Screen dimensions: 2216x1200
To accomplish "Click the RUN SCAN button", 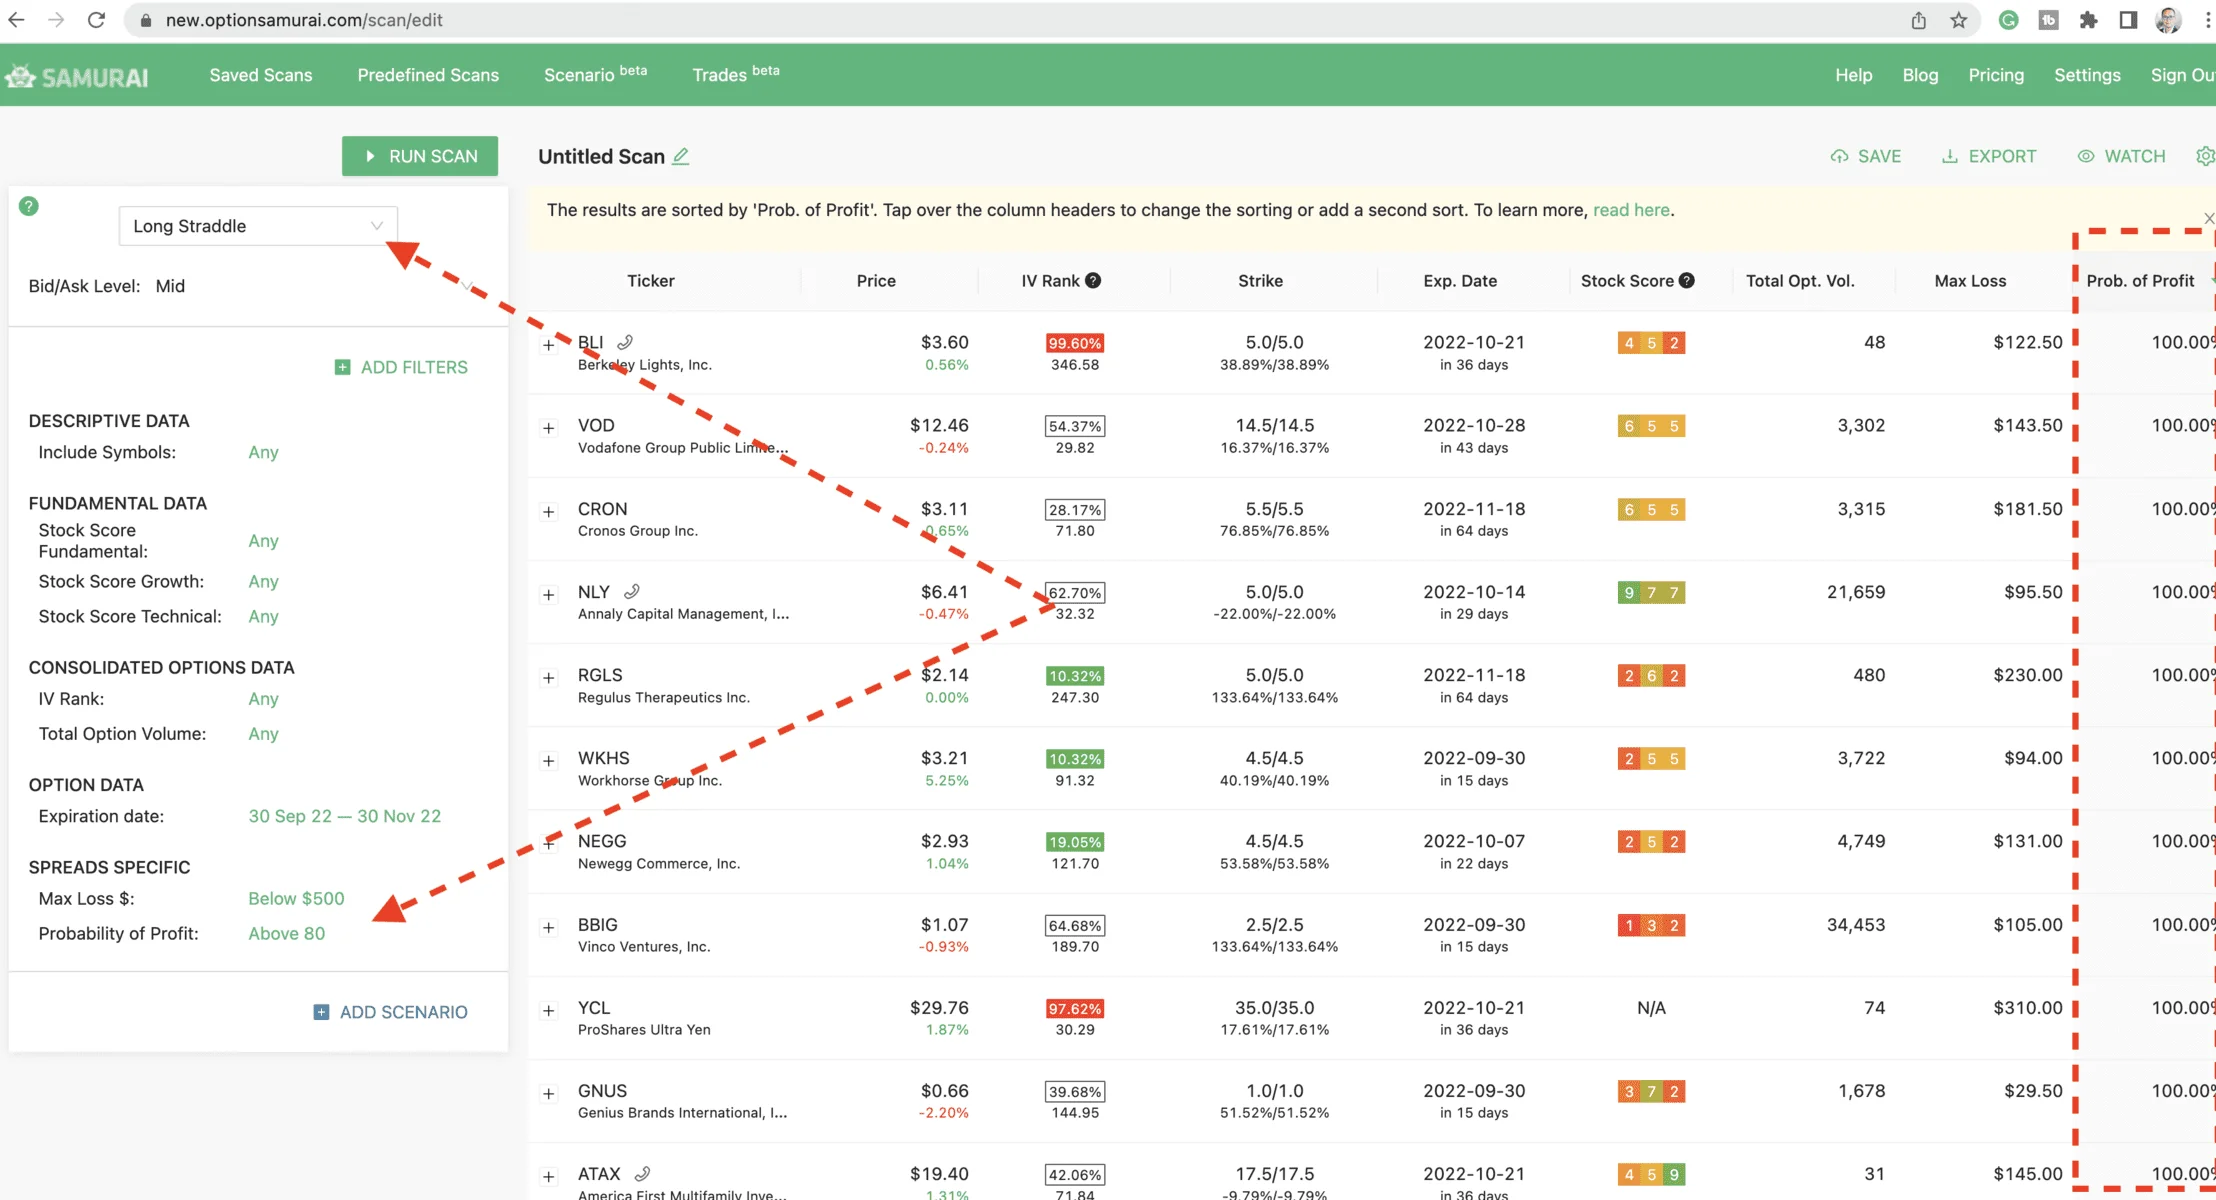I will point(420,156).
